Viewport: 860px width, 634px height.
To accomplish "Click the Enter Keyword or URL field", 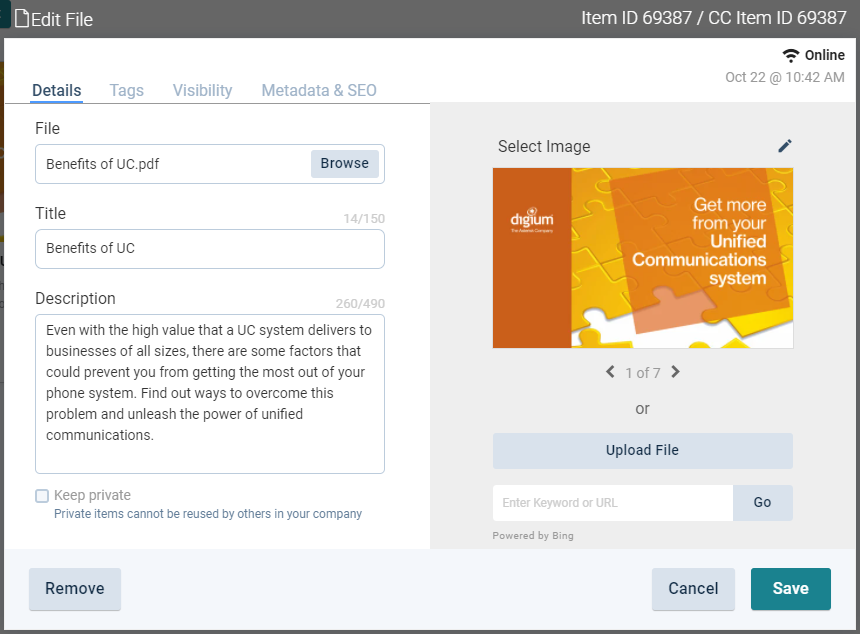I will [612, 503].
